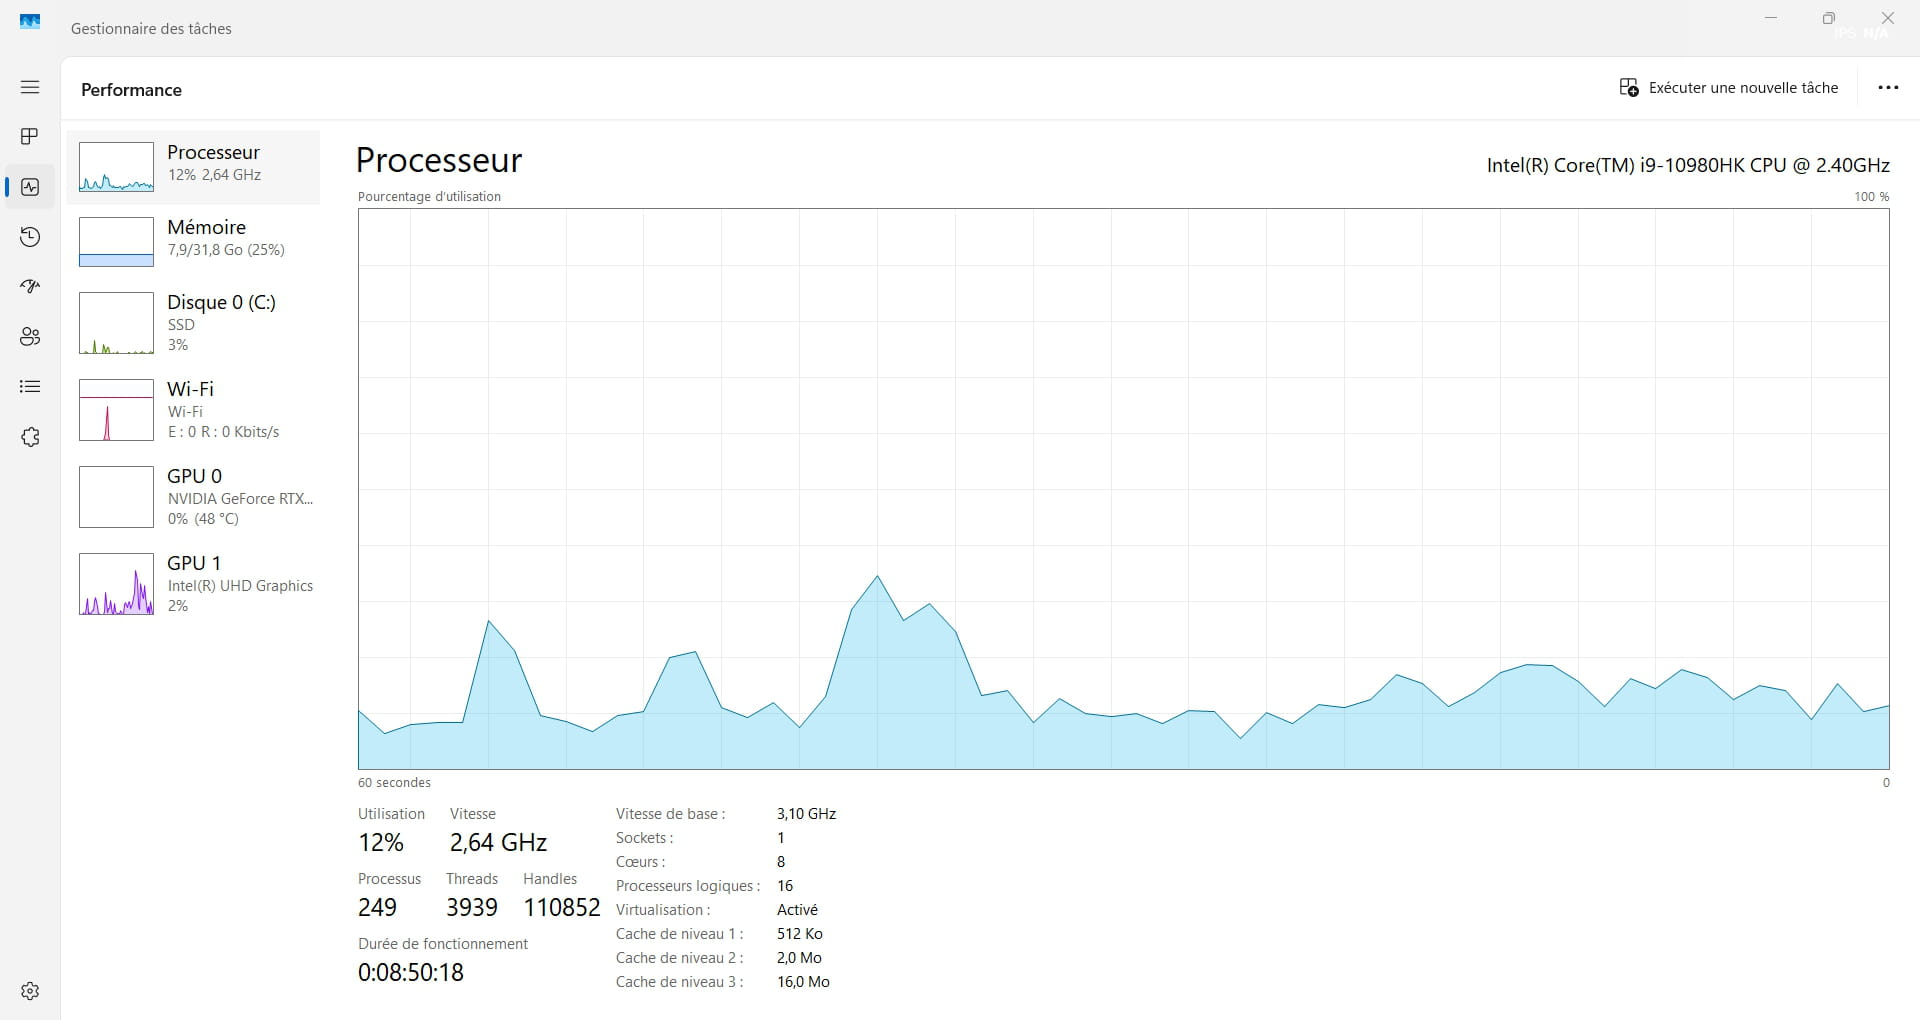Click the Cache de niveau 1 512 Ko value
Screen dimensions: 1920x1020
tap(800, 934)
